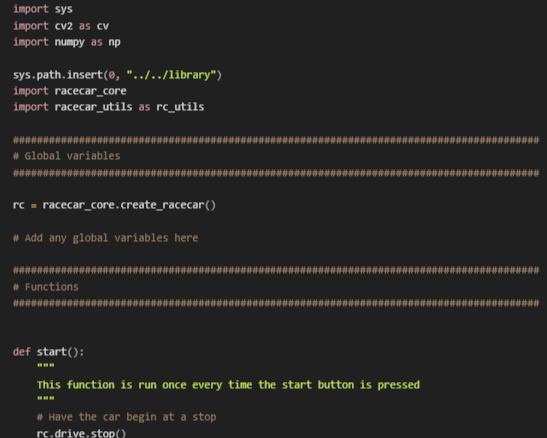Click the 'import sys' line
The image size is (547, 438).
(43, 9)
